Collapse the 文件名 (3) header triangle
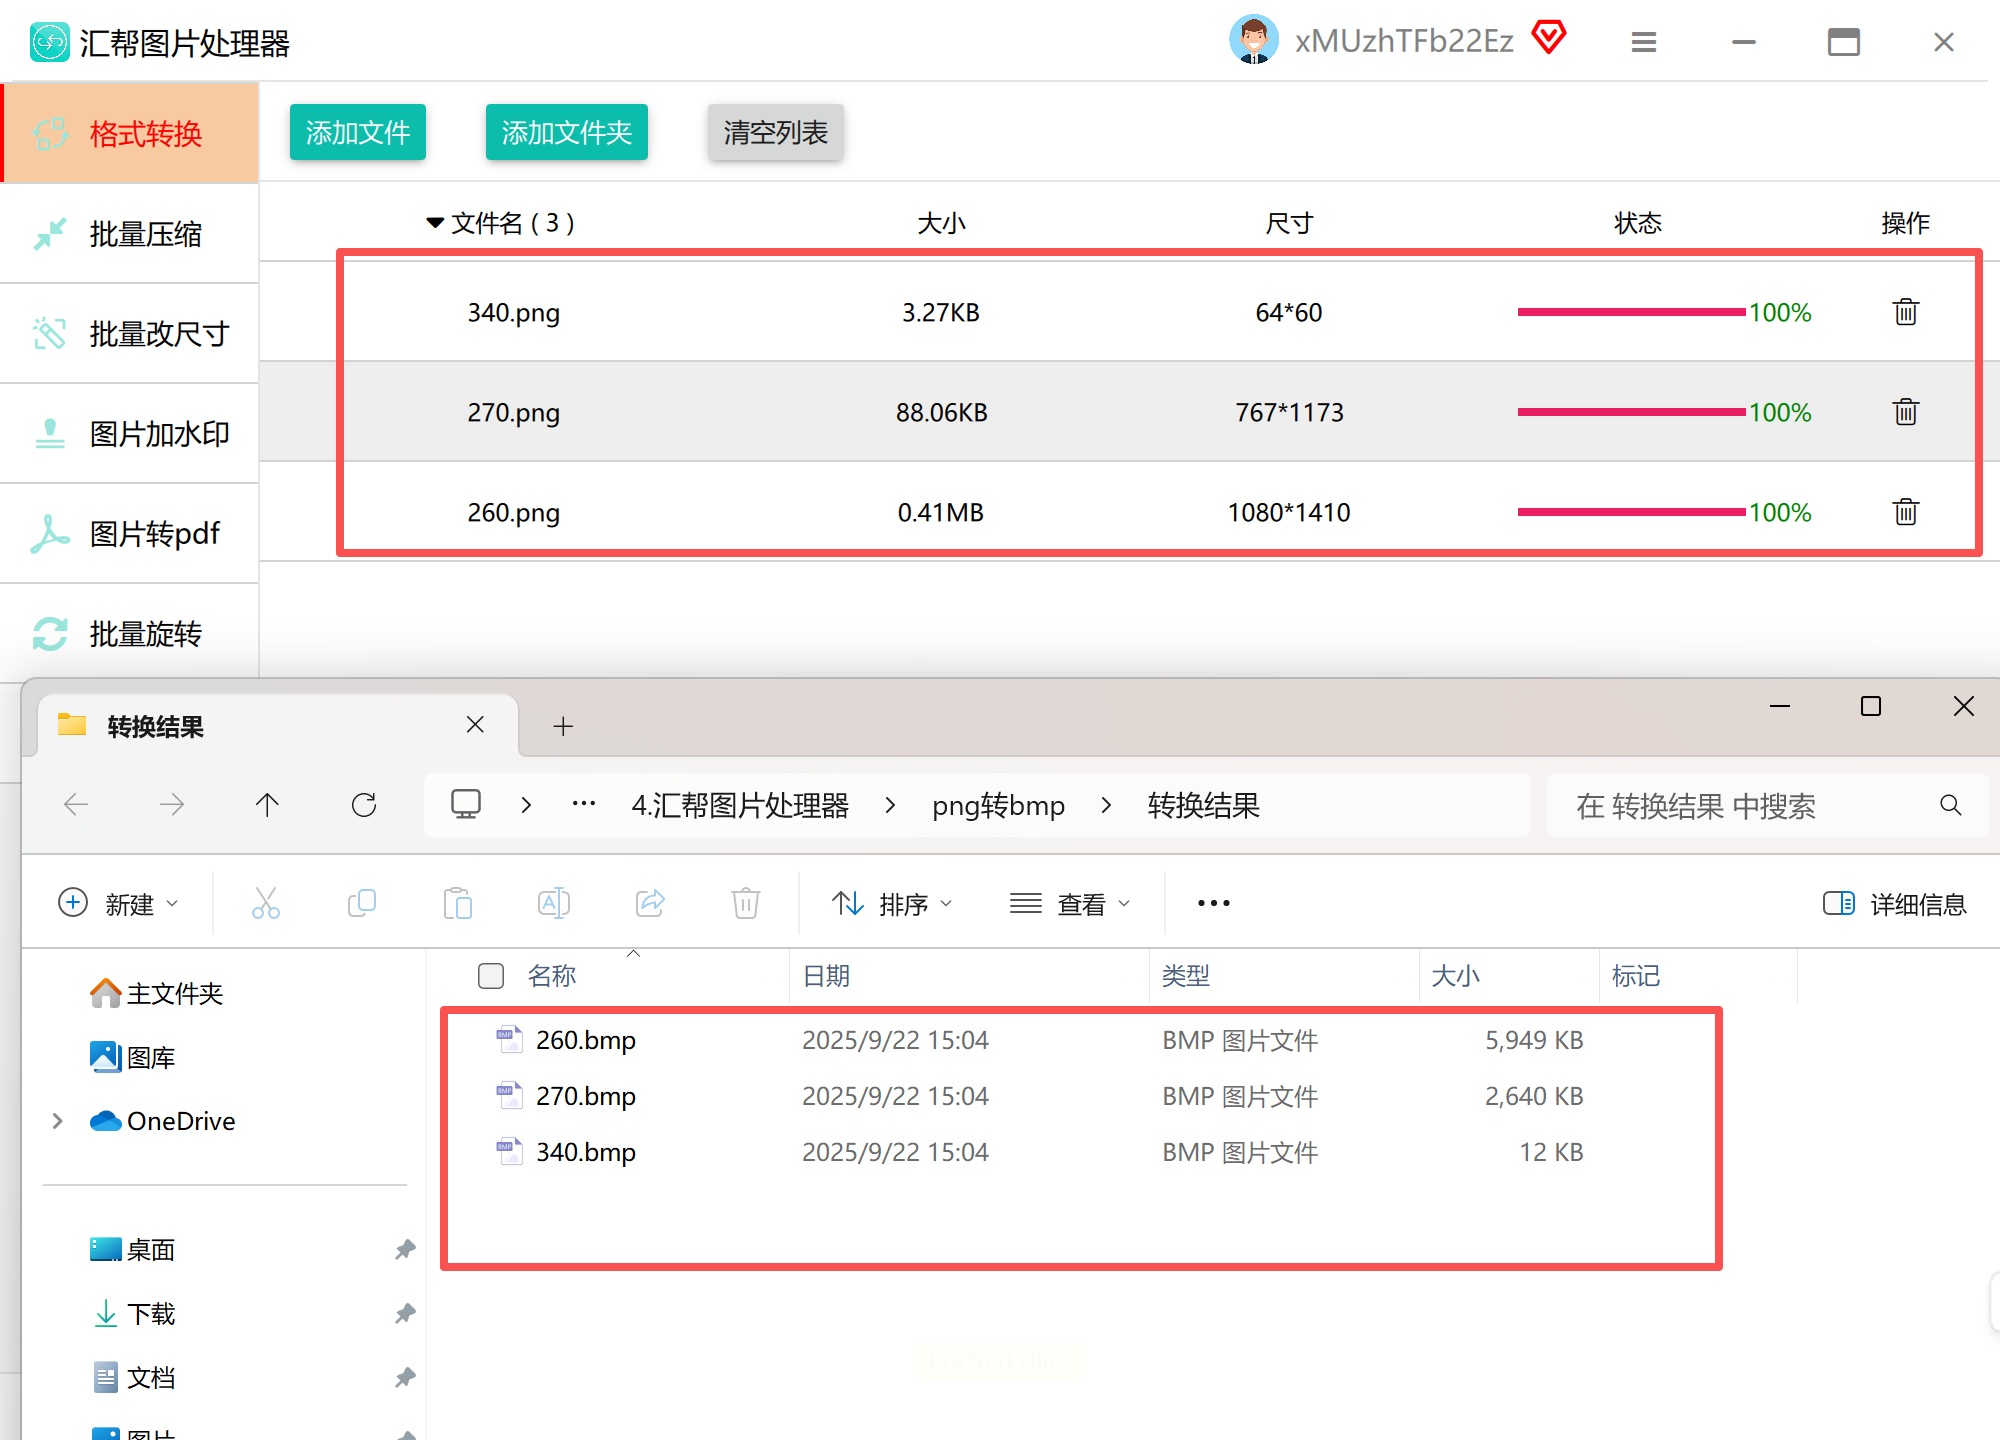Image resolution: width=2000 pixels, height=1440 pixels. (x=435, y=223)
